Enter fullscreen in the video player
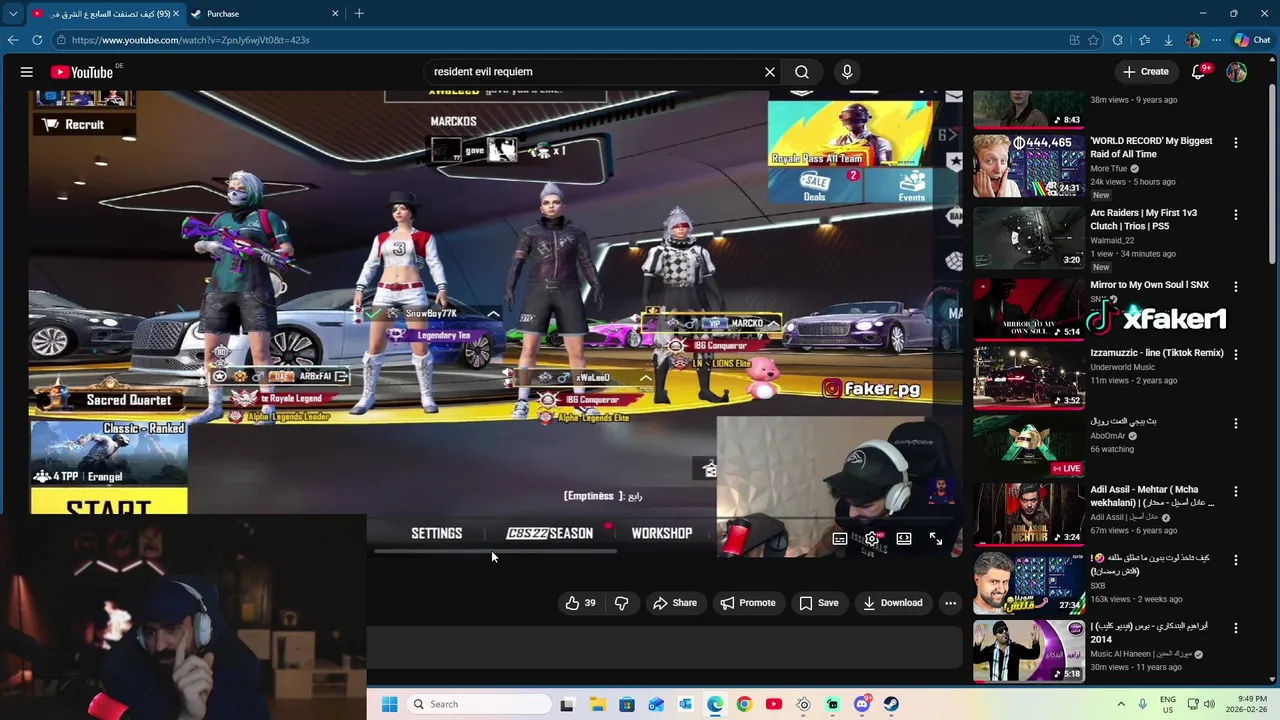The height and width of the screenshot is (720, 1280). [936, 539]
